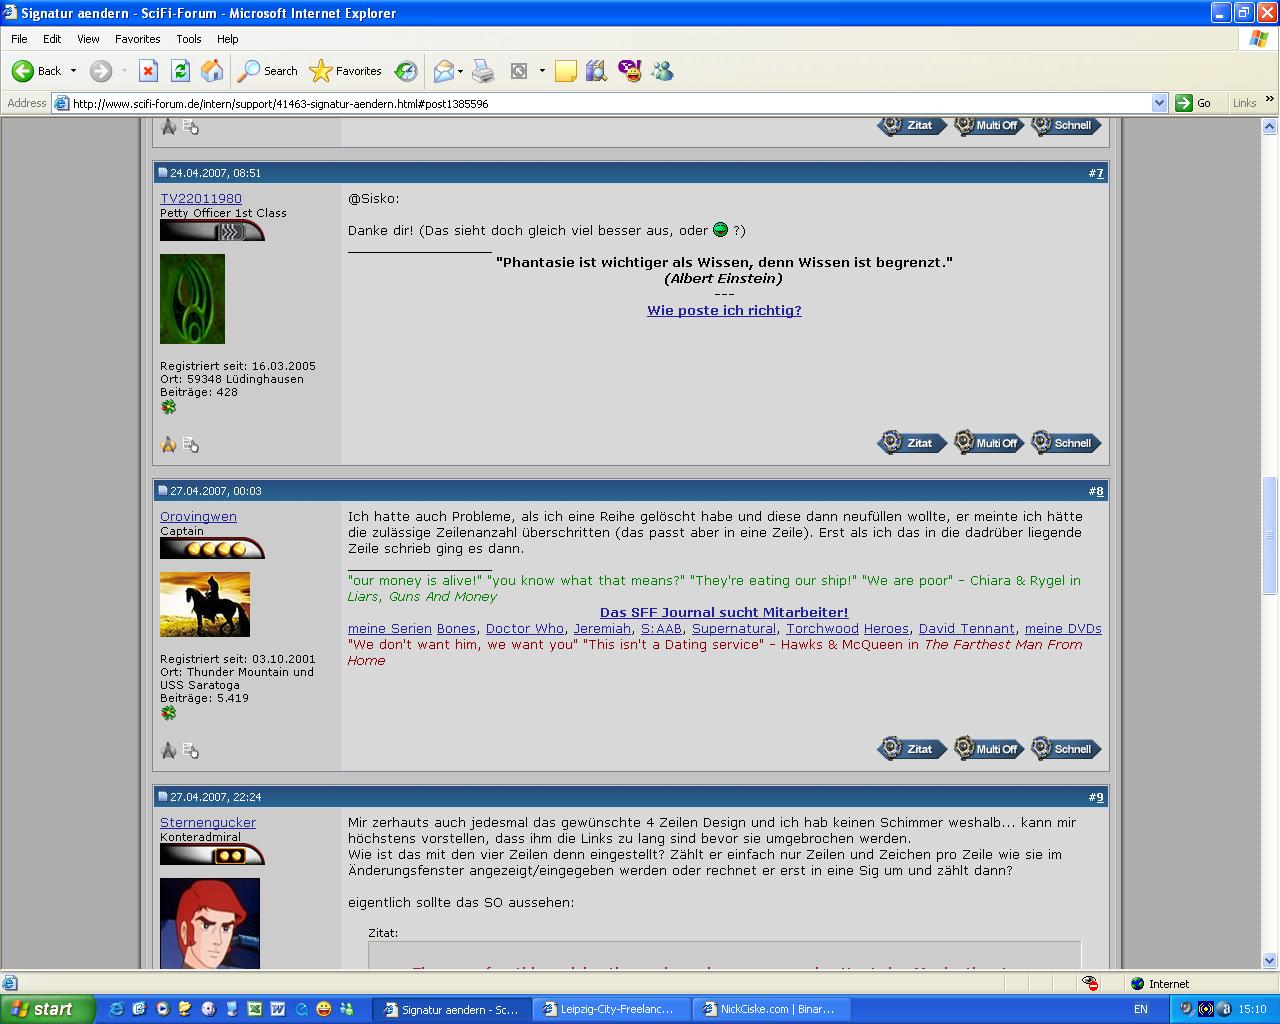This screenshot has height=1024, width=1280.
Task: Click the Zitat button on post #8
Action: pyautogui.click(x=912, y=749)
